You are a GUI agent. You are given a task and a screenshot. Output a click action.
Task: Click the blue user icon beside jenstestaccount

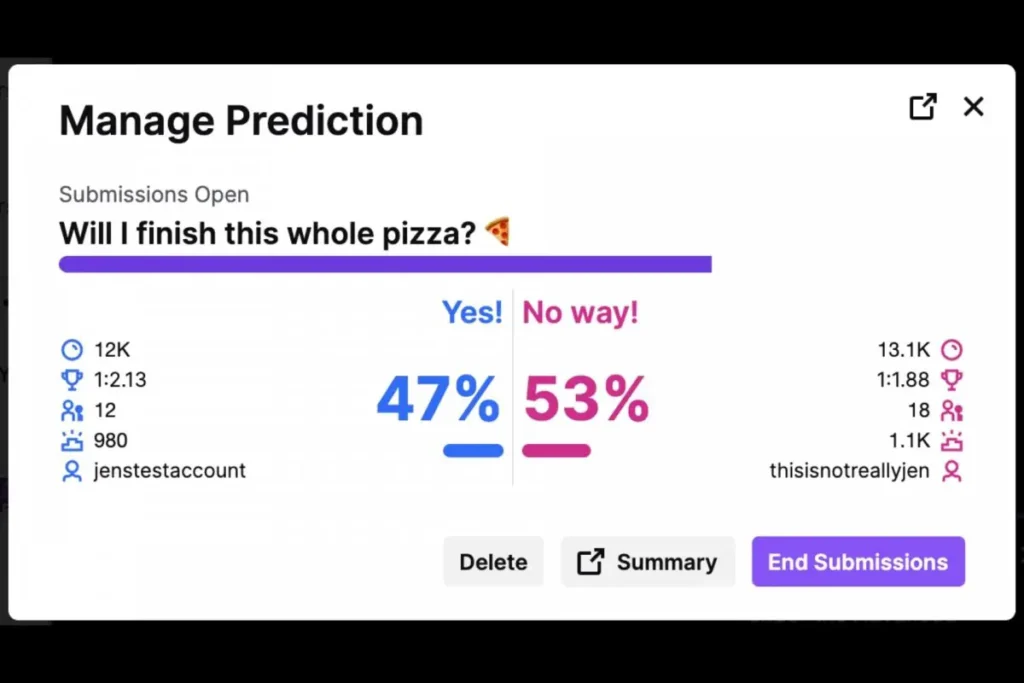point(72,471)
